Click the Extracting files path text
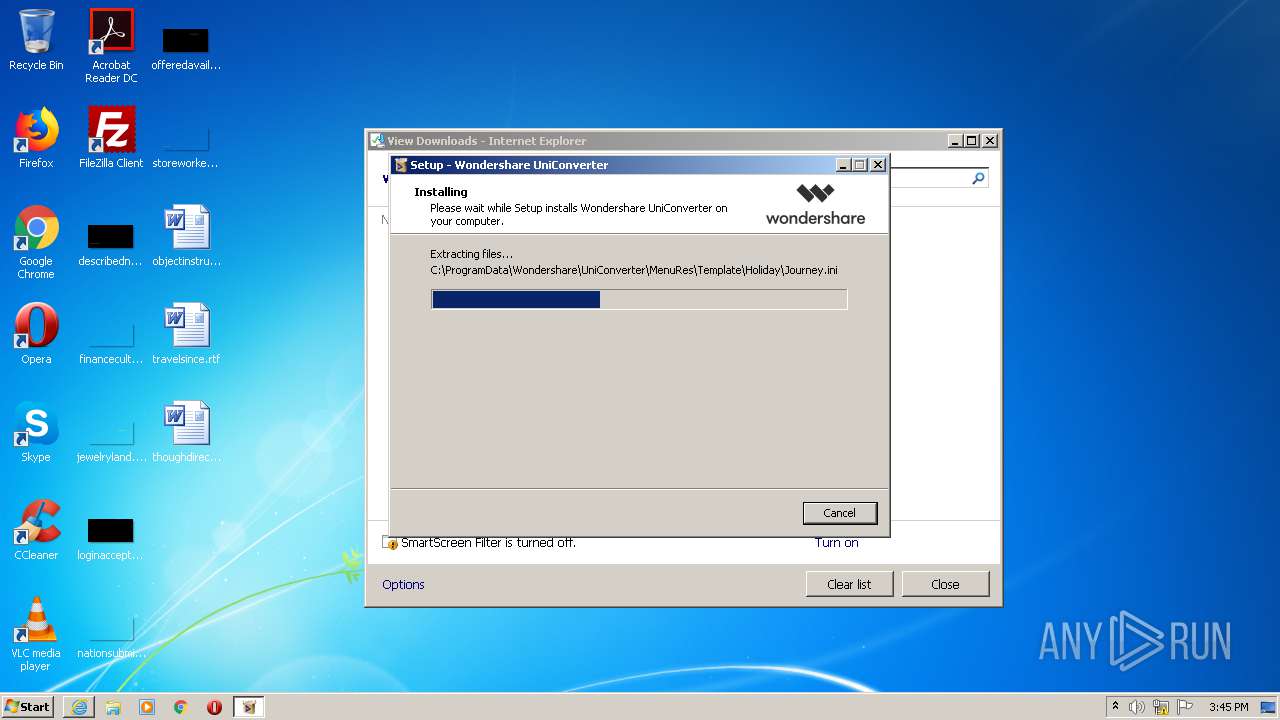This screenshot has height=720, width=1280. pyautogui.click(x=634, y=270)
